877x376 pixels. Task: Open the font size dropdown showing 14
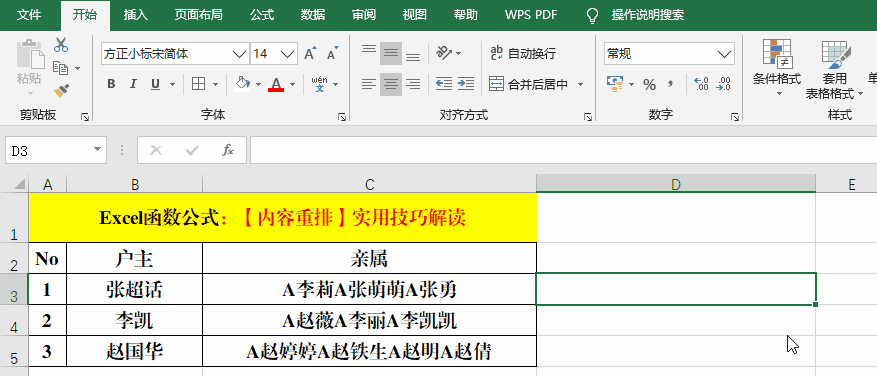pyautogui.click(x=288, y=54)
